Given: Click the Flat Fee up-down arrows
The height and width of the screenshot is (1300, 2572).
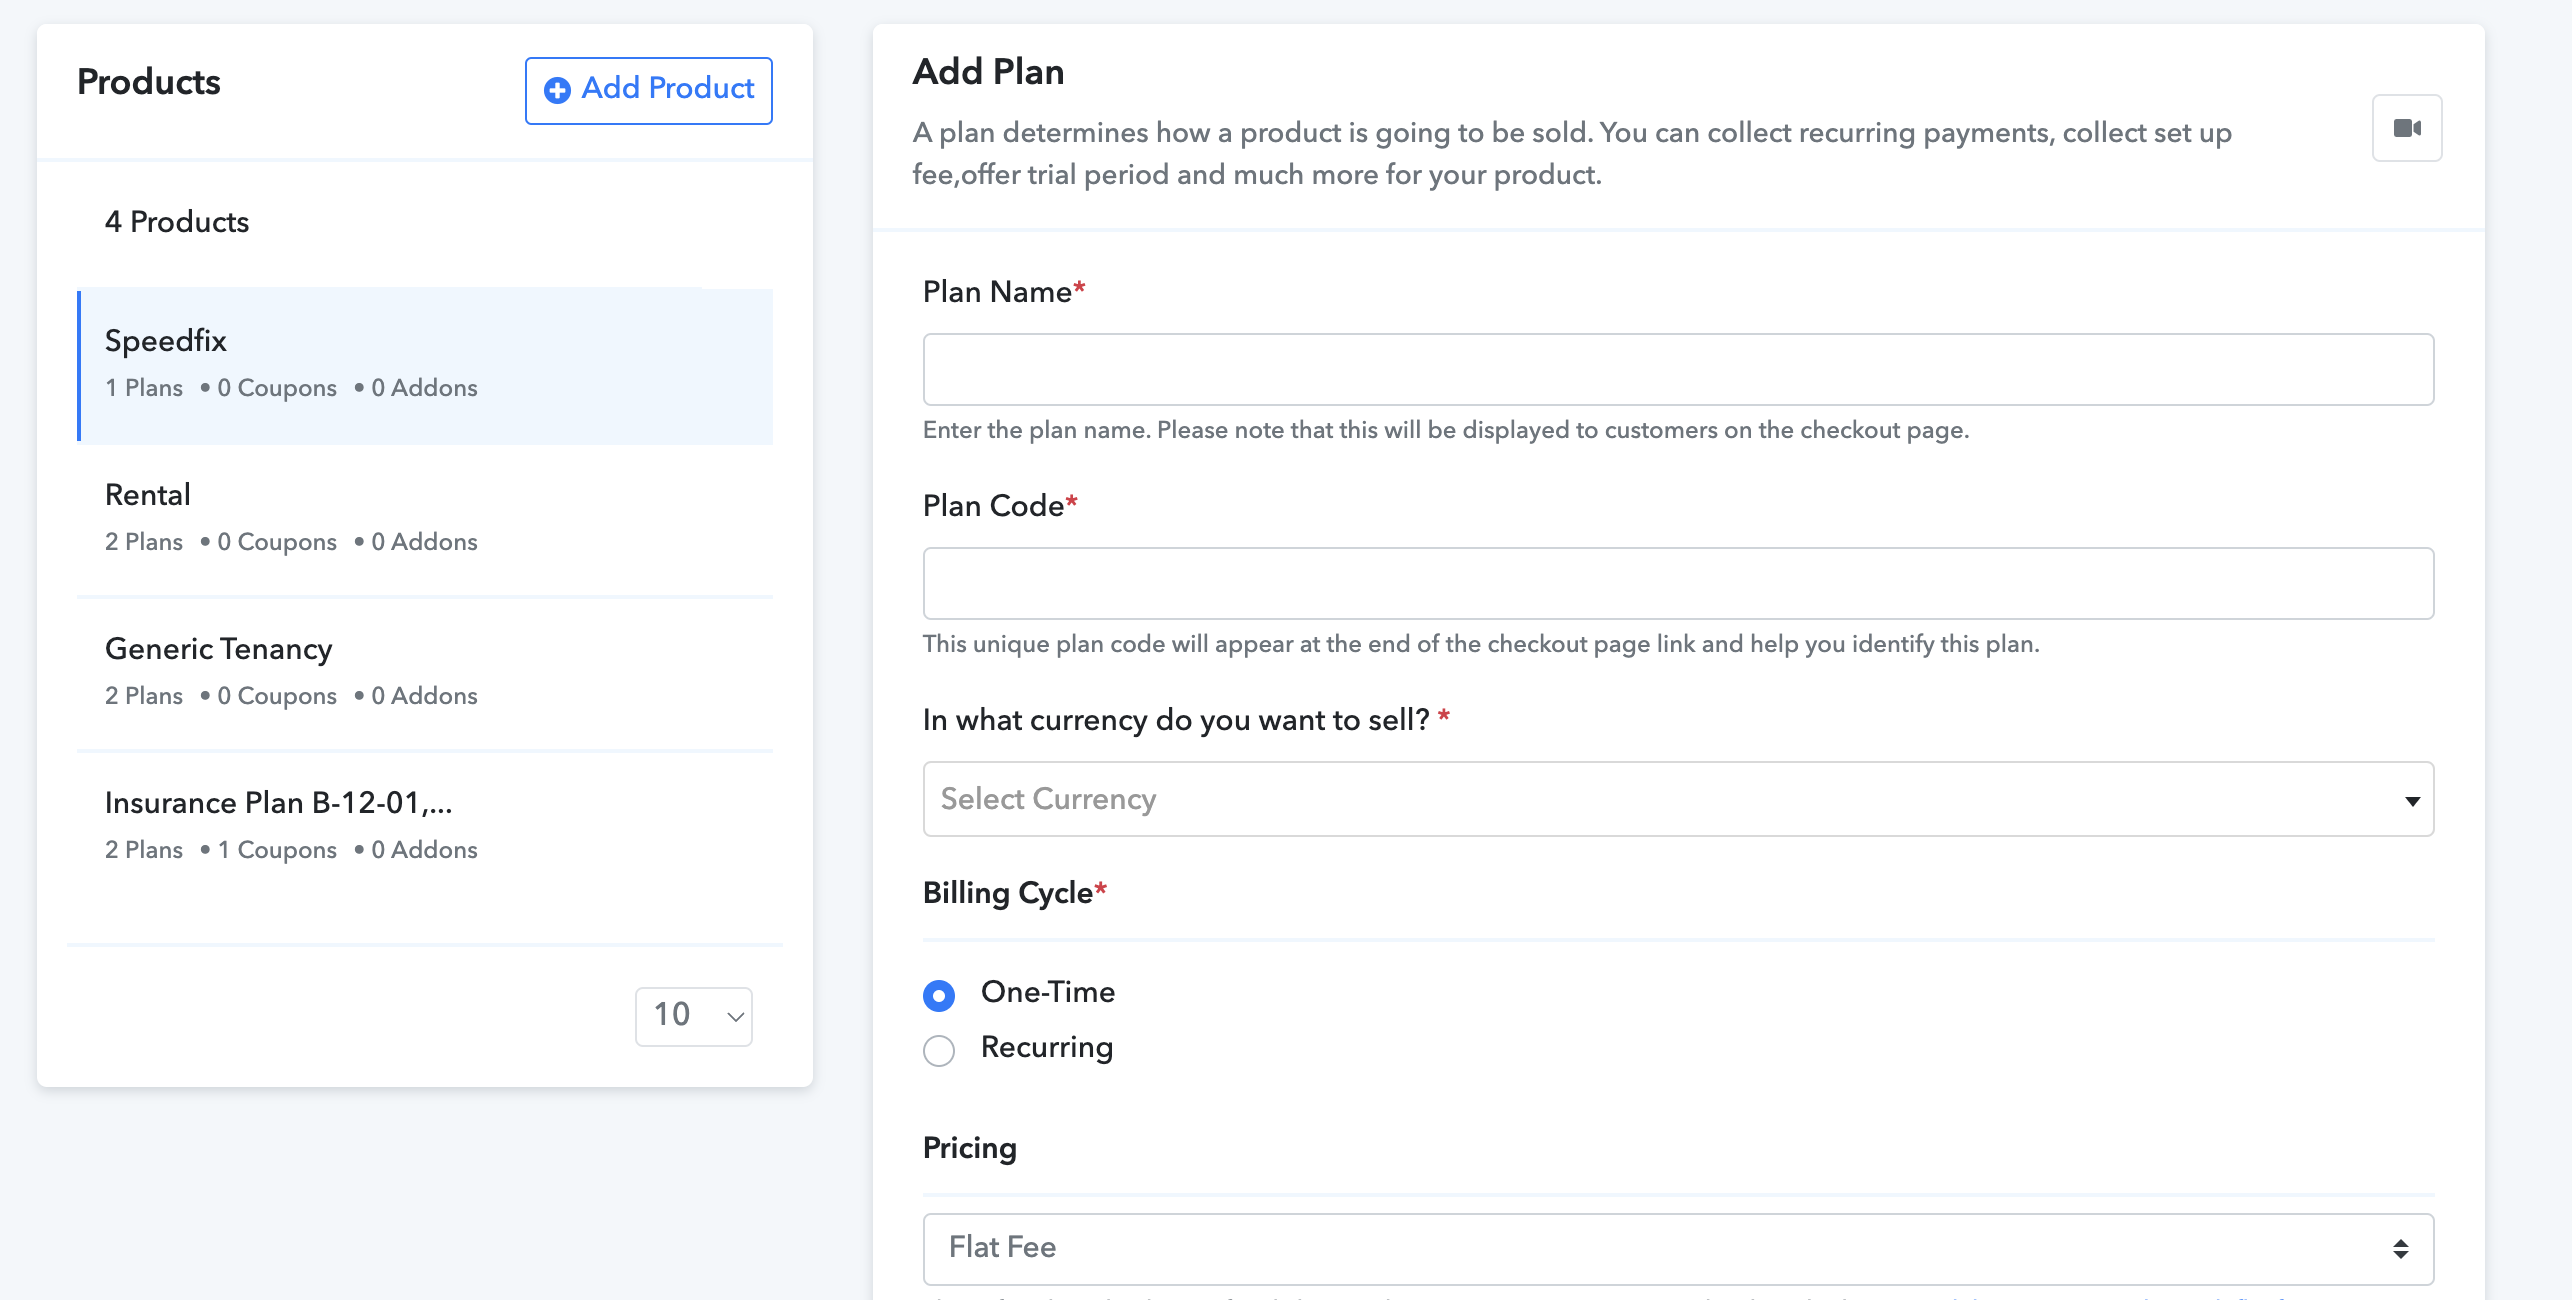Looking at the screenshot, I should pos(2400,1248).
